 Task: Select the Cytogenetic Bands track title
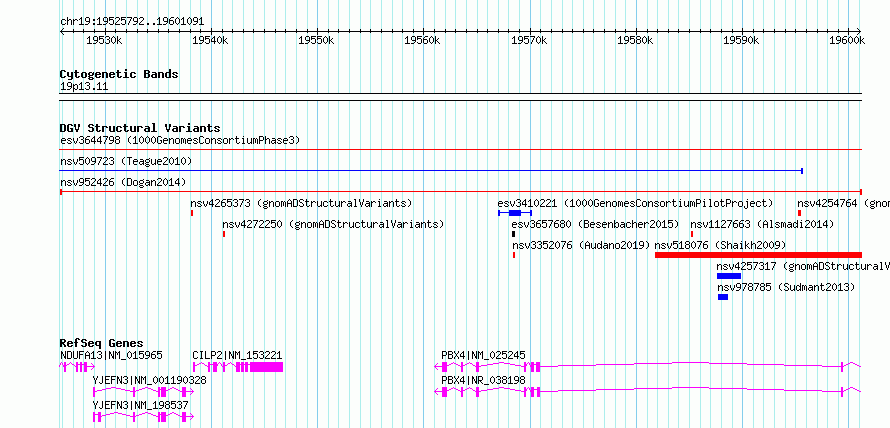(119, 74)
